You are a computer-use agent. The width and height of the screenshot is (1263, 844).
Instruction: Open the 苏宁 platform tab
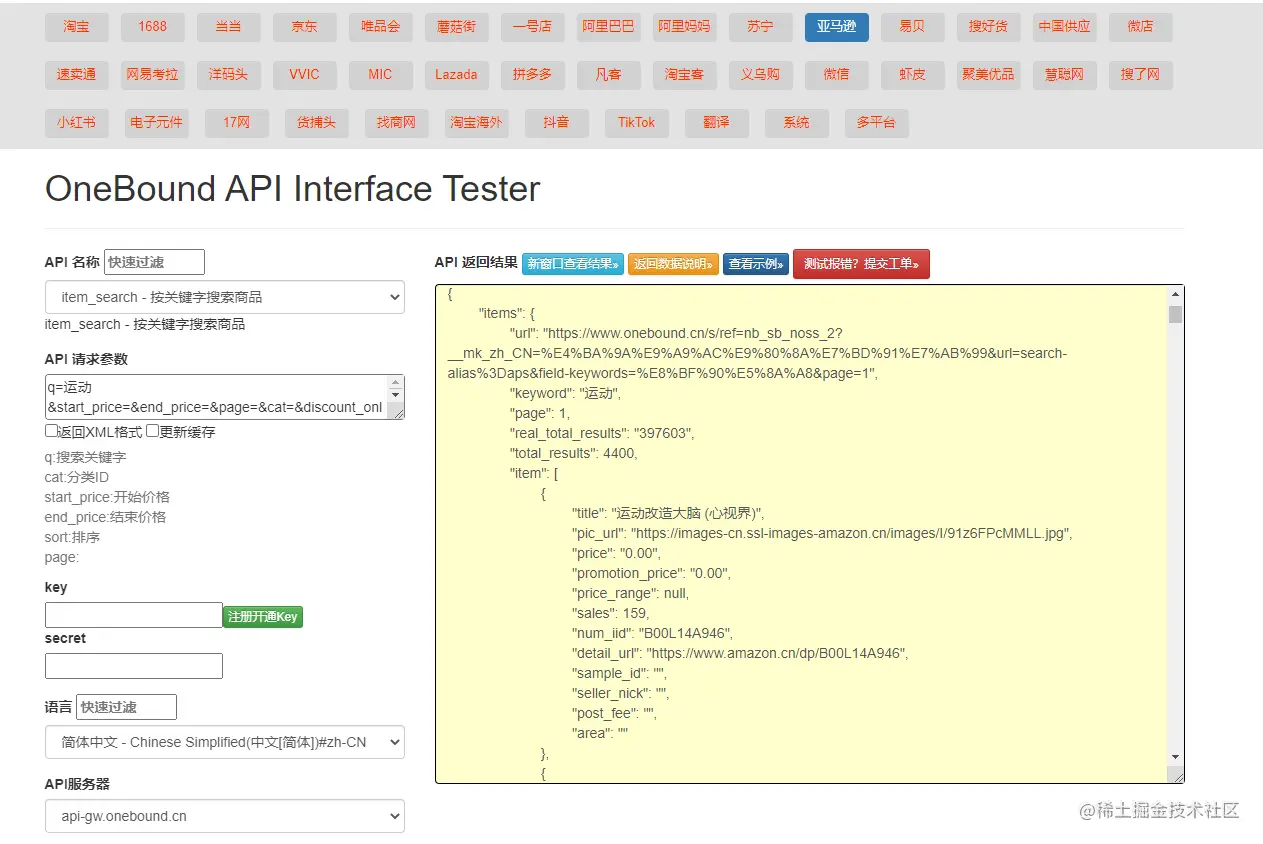tap(760, 27)
